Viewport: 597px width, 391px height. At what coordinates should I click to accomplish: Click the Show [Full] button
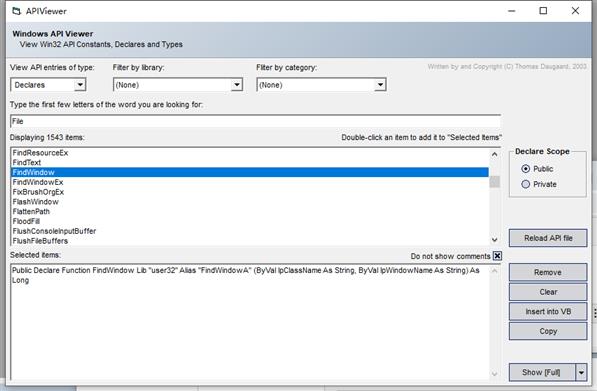pos(542,372)
